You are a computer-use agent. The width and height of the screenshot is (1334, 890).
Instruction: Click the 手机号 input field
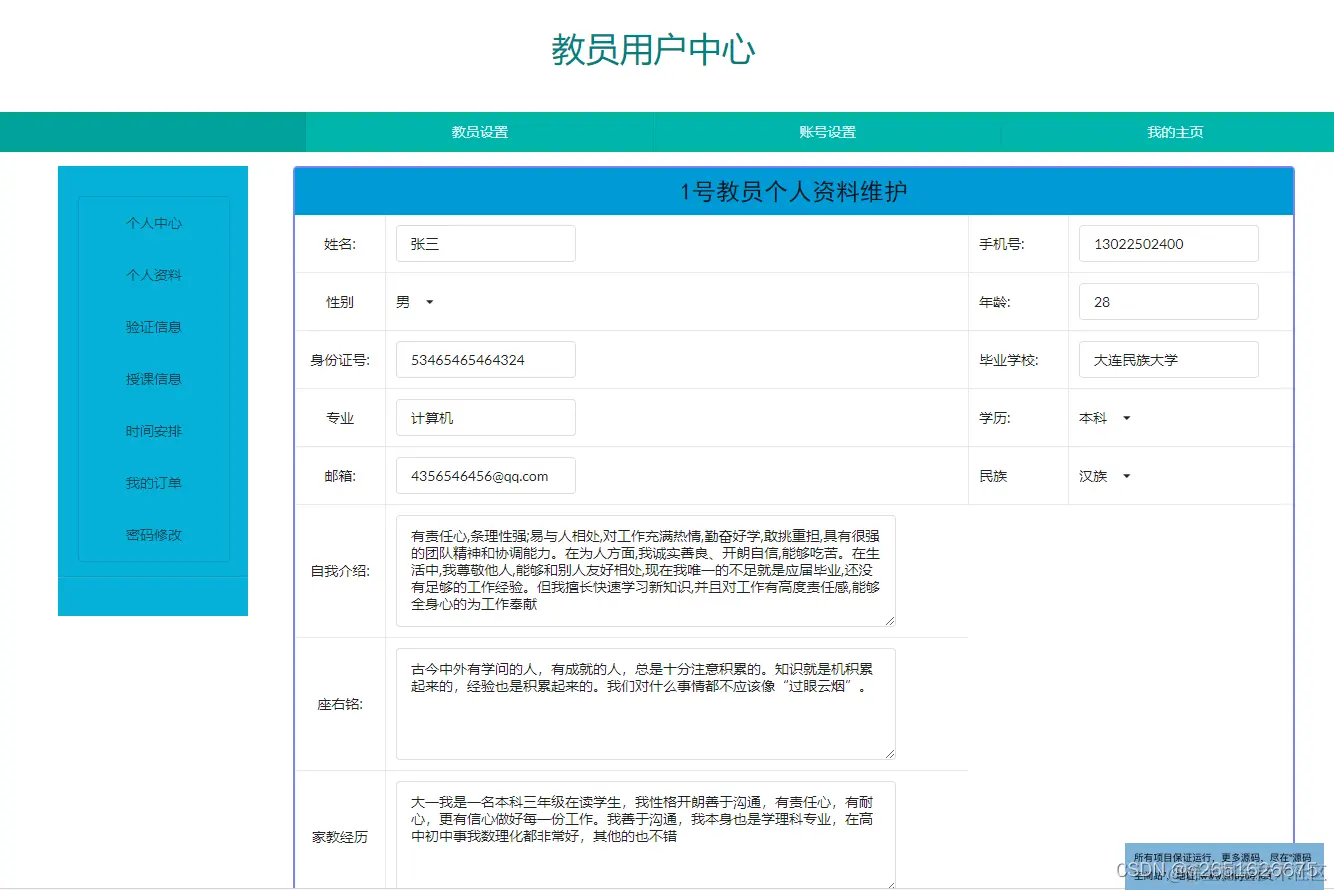click(x=1167, y=243)
